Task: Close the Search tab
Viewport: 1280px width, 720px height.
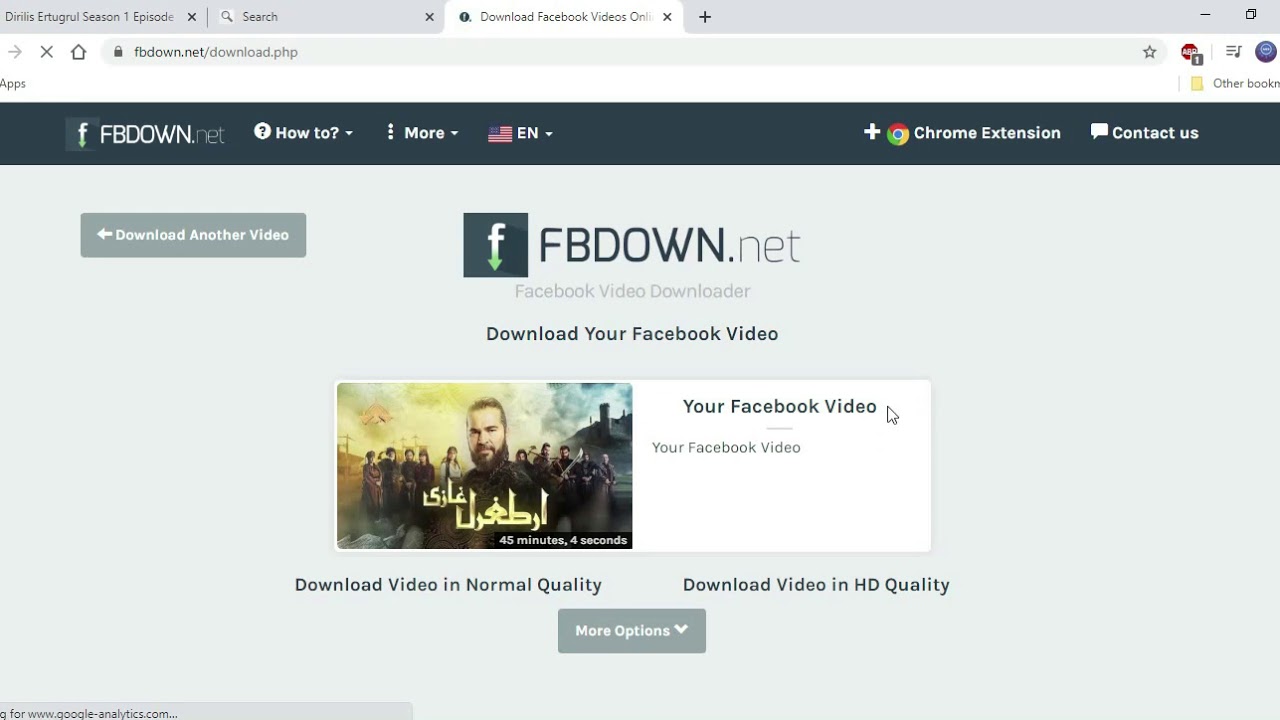Action: pyautogui.click(x=430, y=17)
